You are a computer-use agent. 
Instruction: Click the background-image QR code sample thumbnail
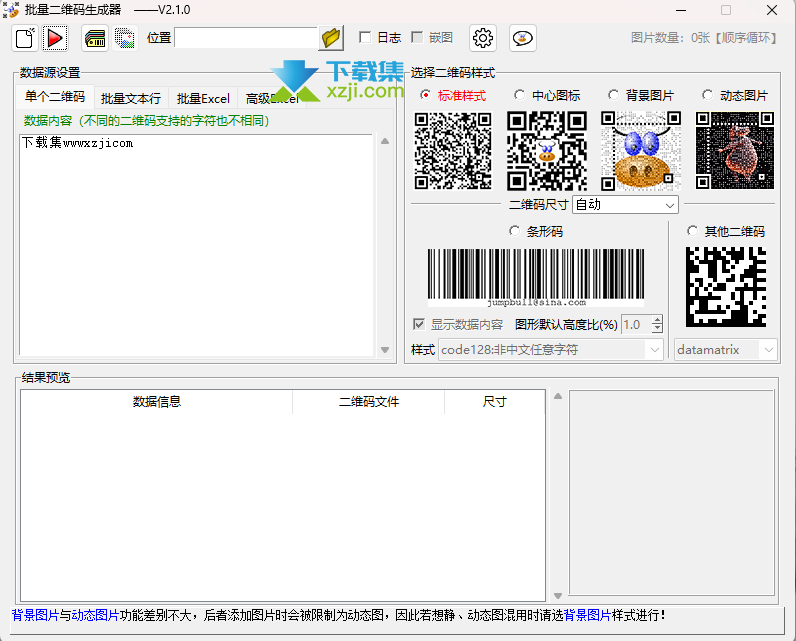coord(641,151)
